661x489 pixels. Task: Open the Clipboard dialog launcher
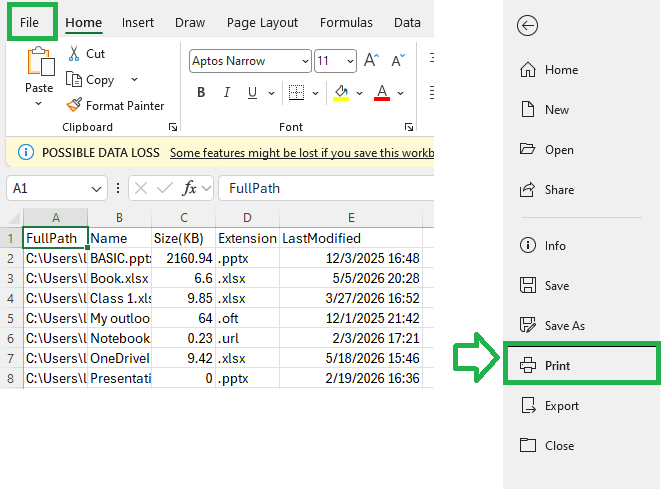pos(173,127)
